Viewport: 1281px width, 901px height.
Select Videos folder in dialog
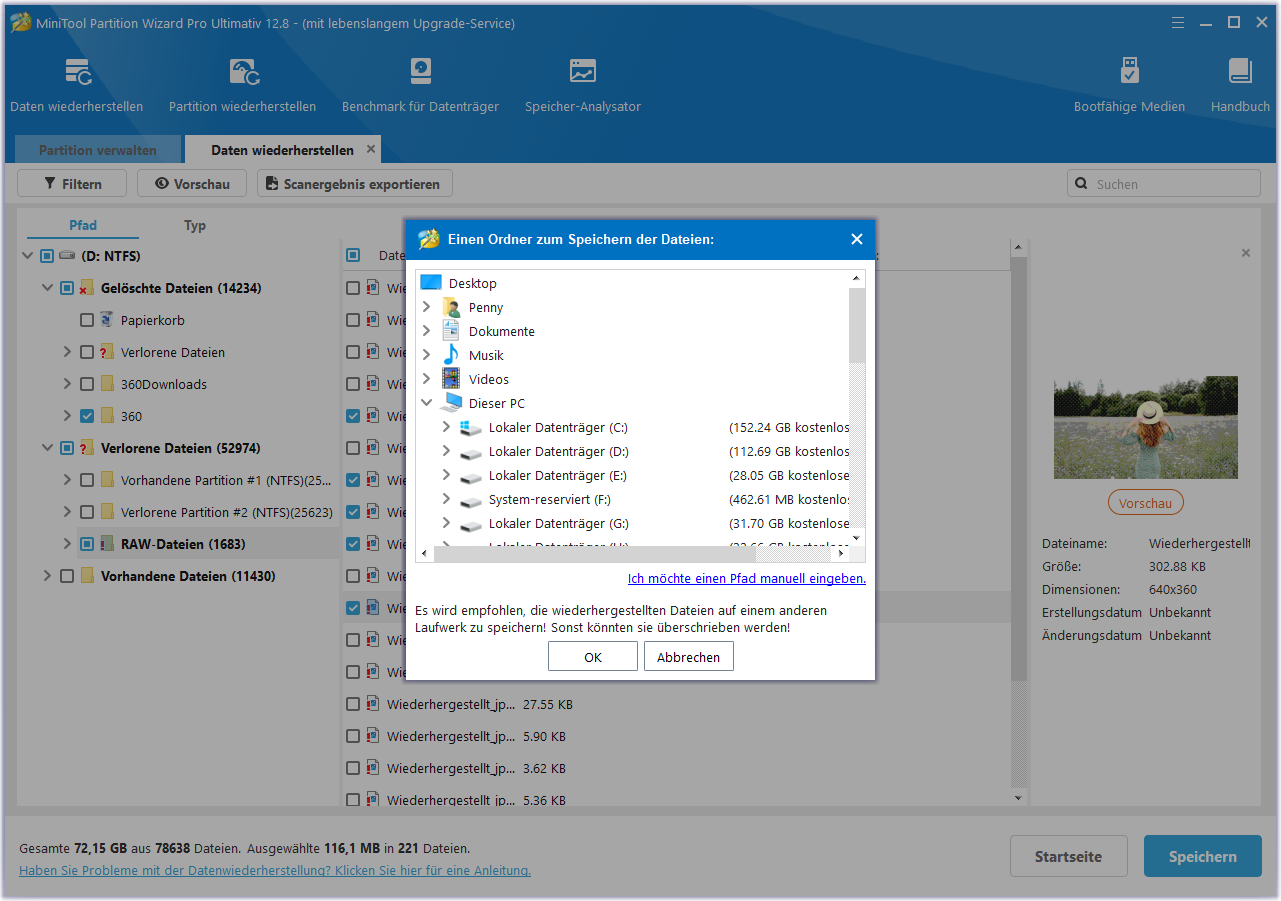[488, 379]
